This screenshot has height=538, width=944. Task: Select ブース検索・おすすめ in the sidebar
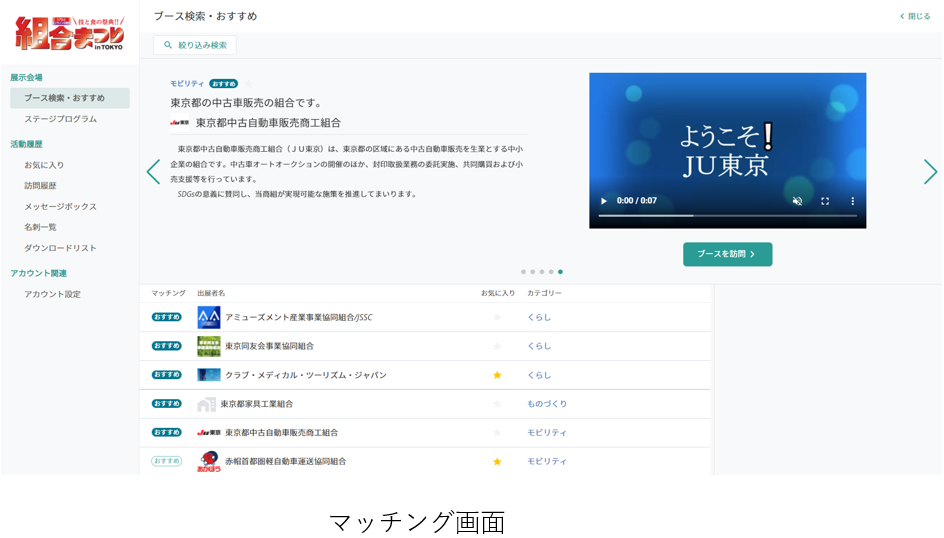[70, 98]
